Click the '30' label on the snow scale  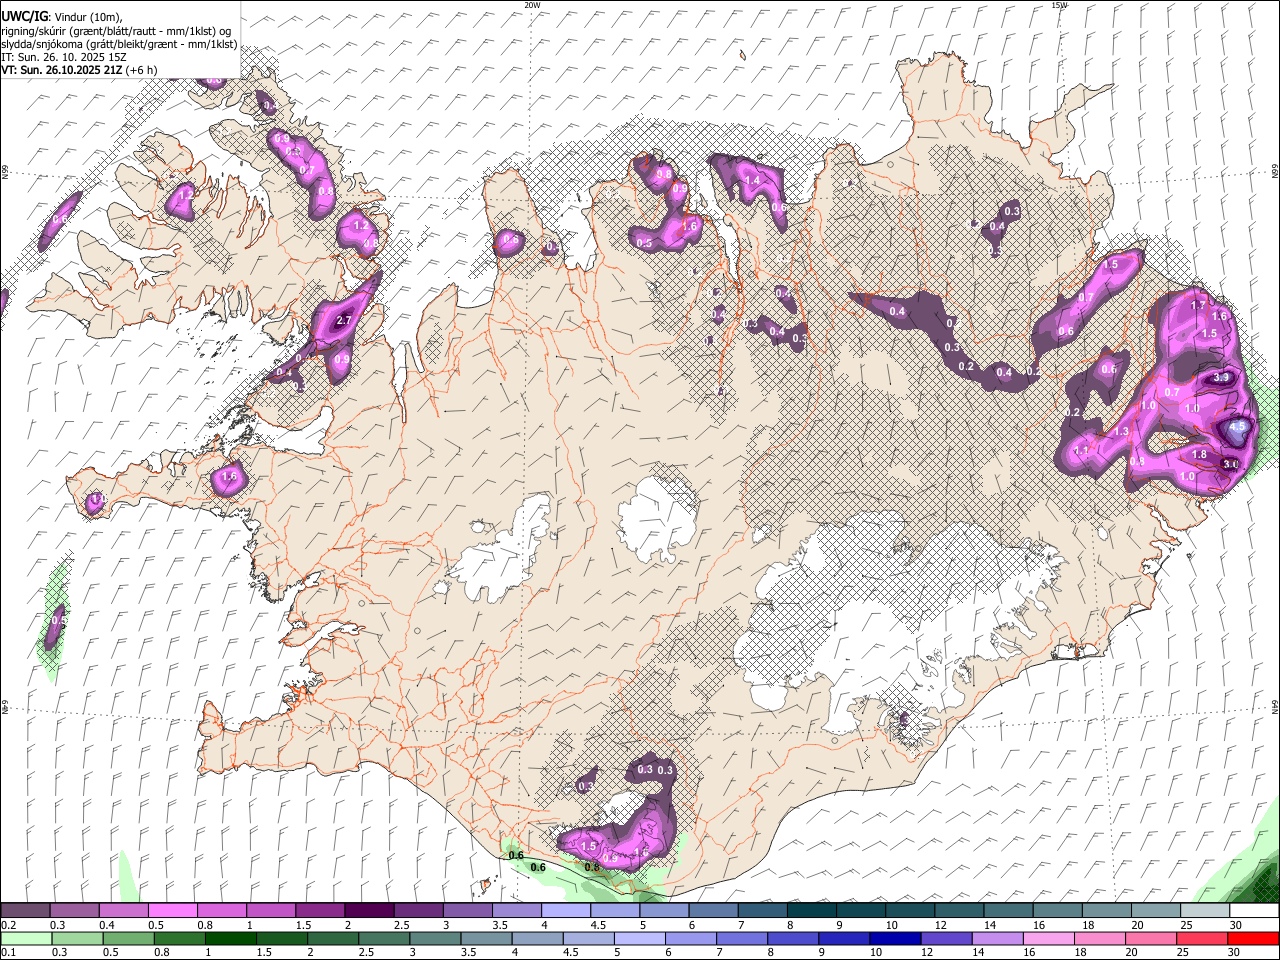[x=1236, y=925]
